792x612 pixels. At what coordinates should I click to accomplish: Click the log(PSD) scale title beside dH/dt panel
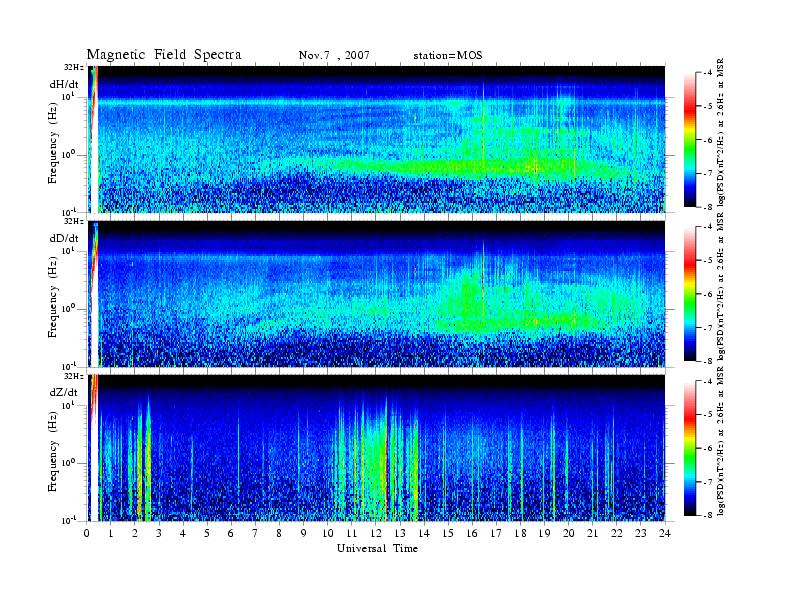tap(720, 133)
